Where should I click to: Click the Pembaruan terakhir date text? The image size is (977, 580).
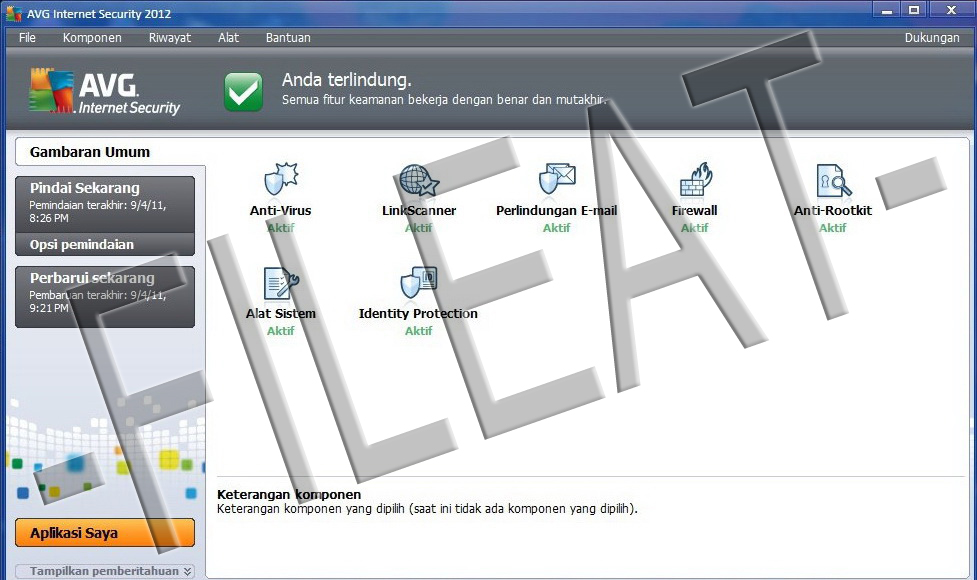click(x=98, y=302)
